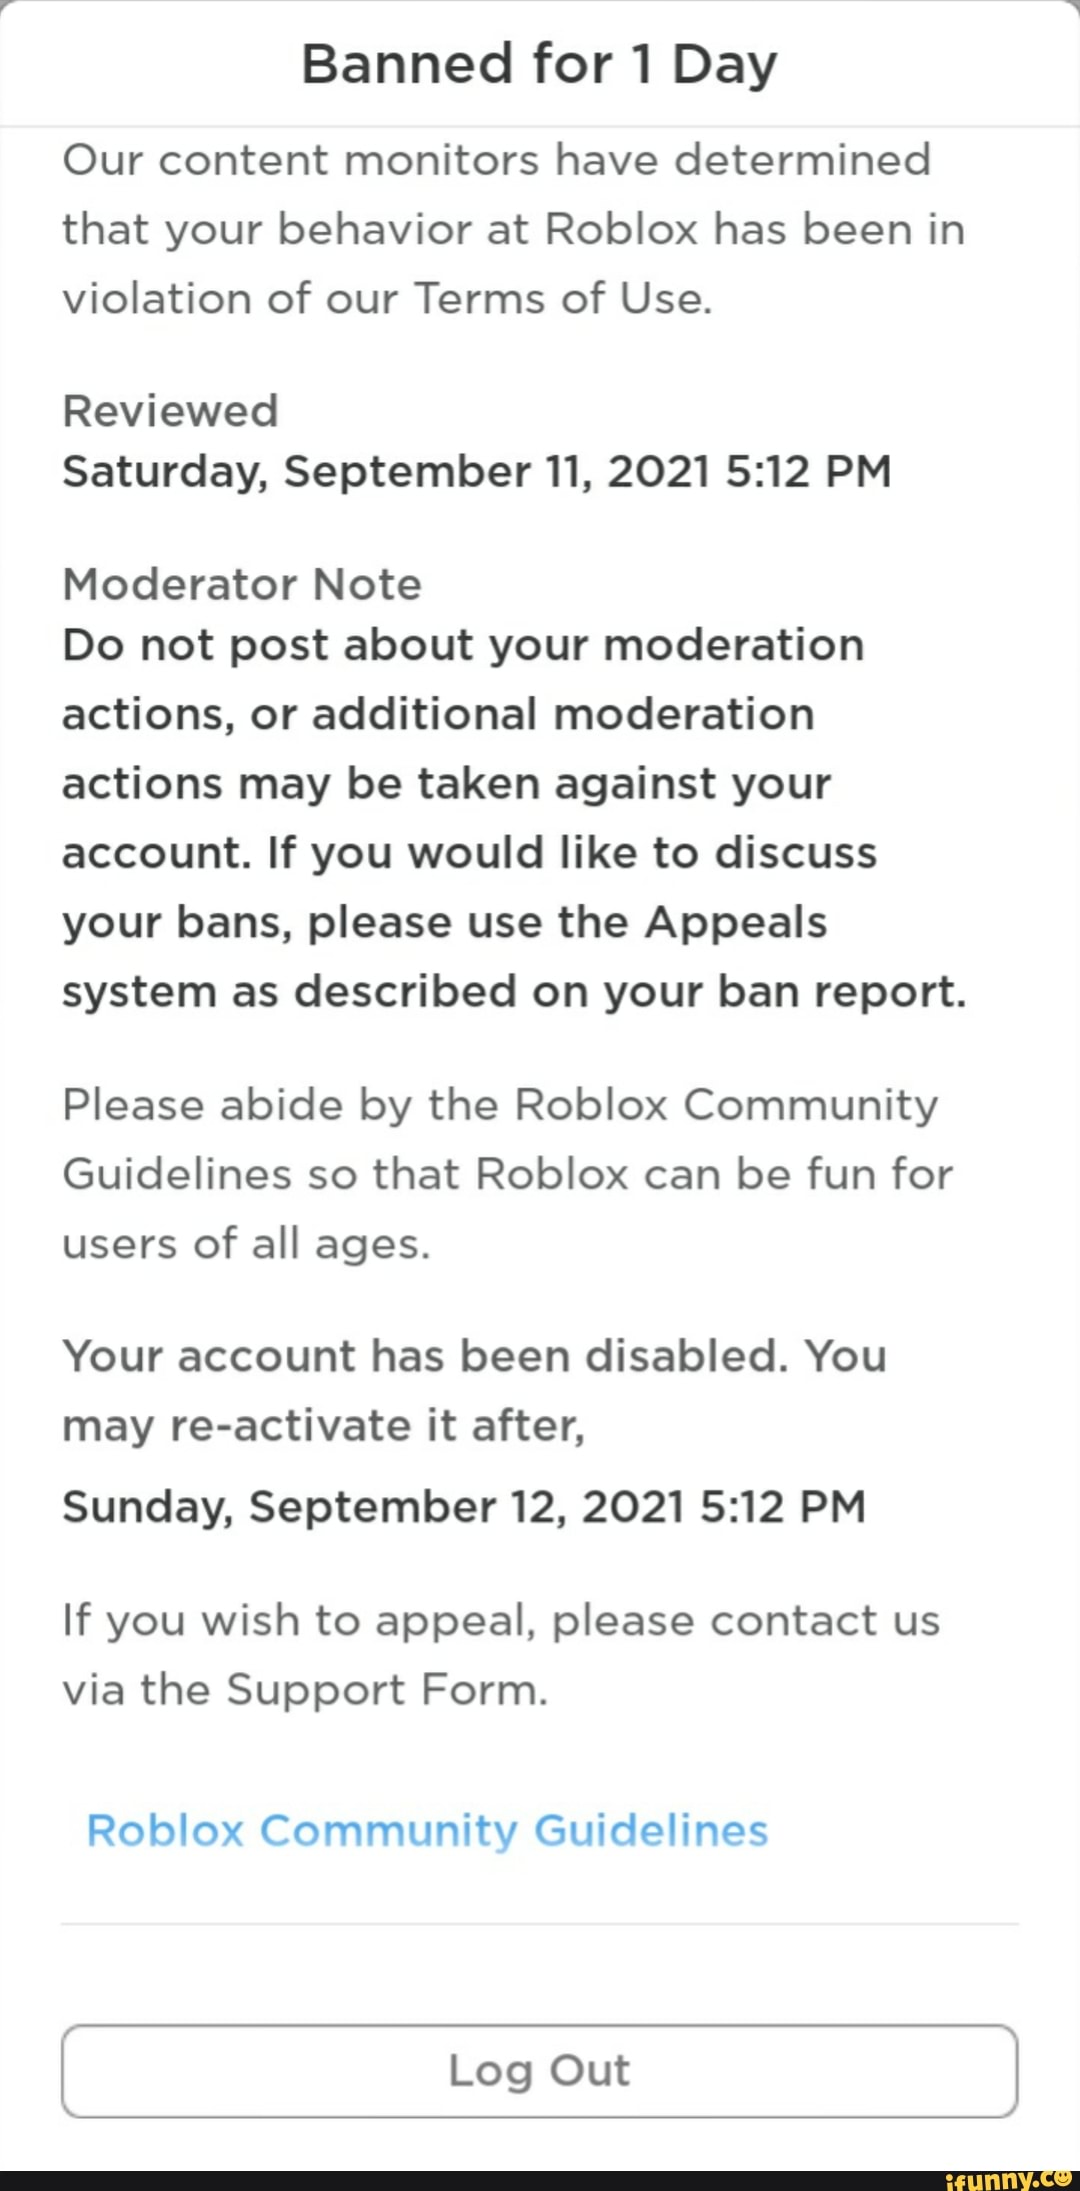
Task: Select the 'Our content monitors' opening paragraph
Action: [512, 229]
